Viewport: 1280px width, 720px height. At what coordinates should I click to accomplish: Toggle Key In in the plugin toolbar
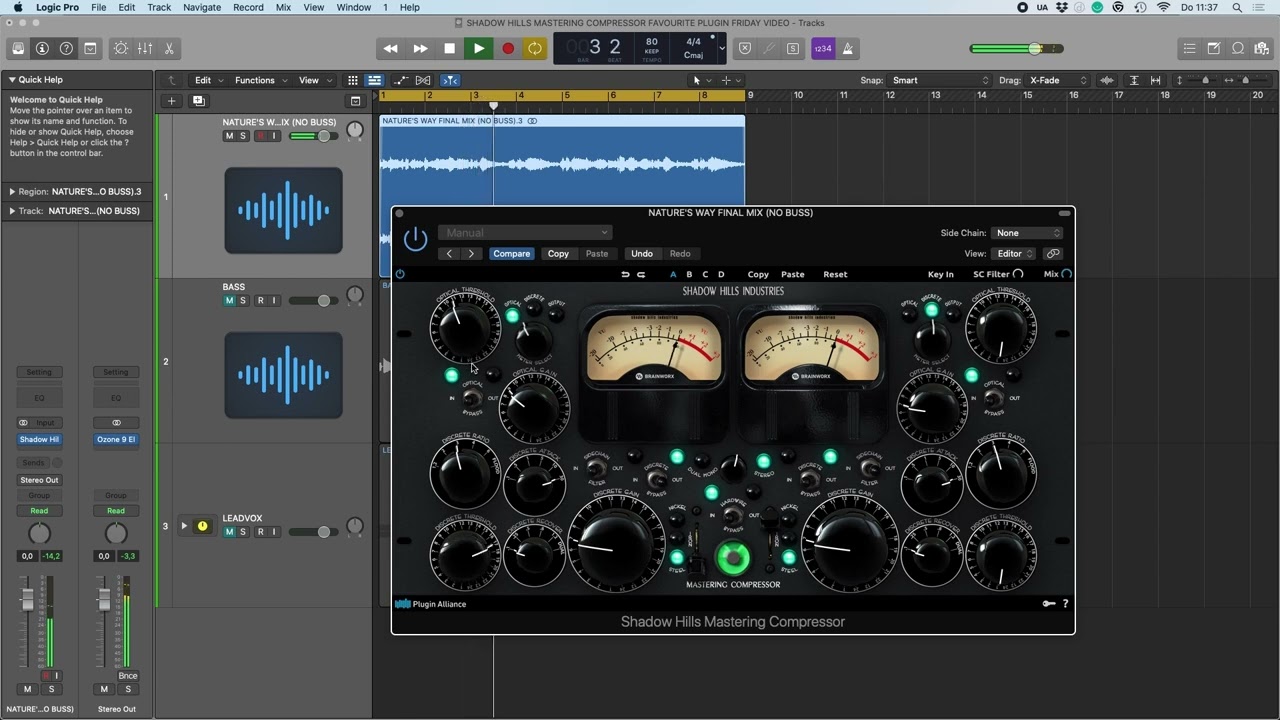click(941, 274)
